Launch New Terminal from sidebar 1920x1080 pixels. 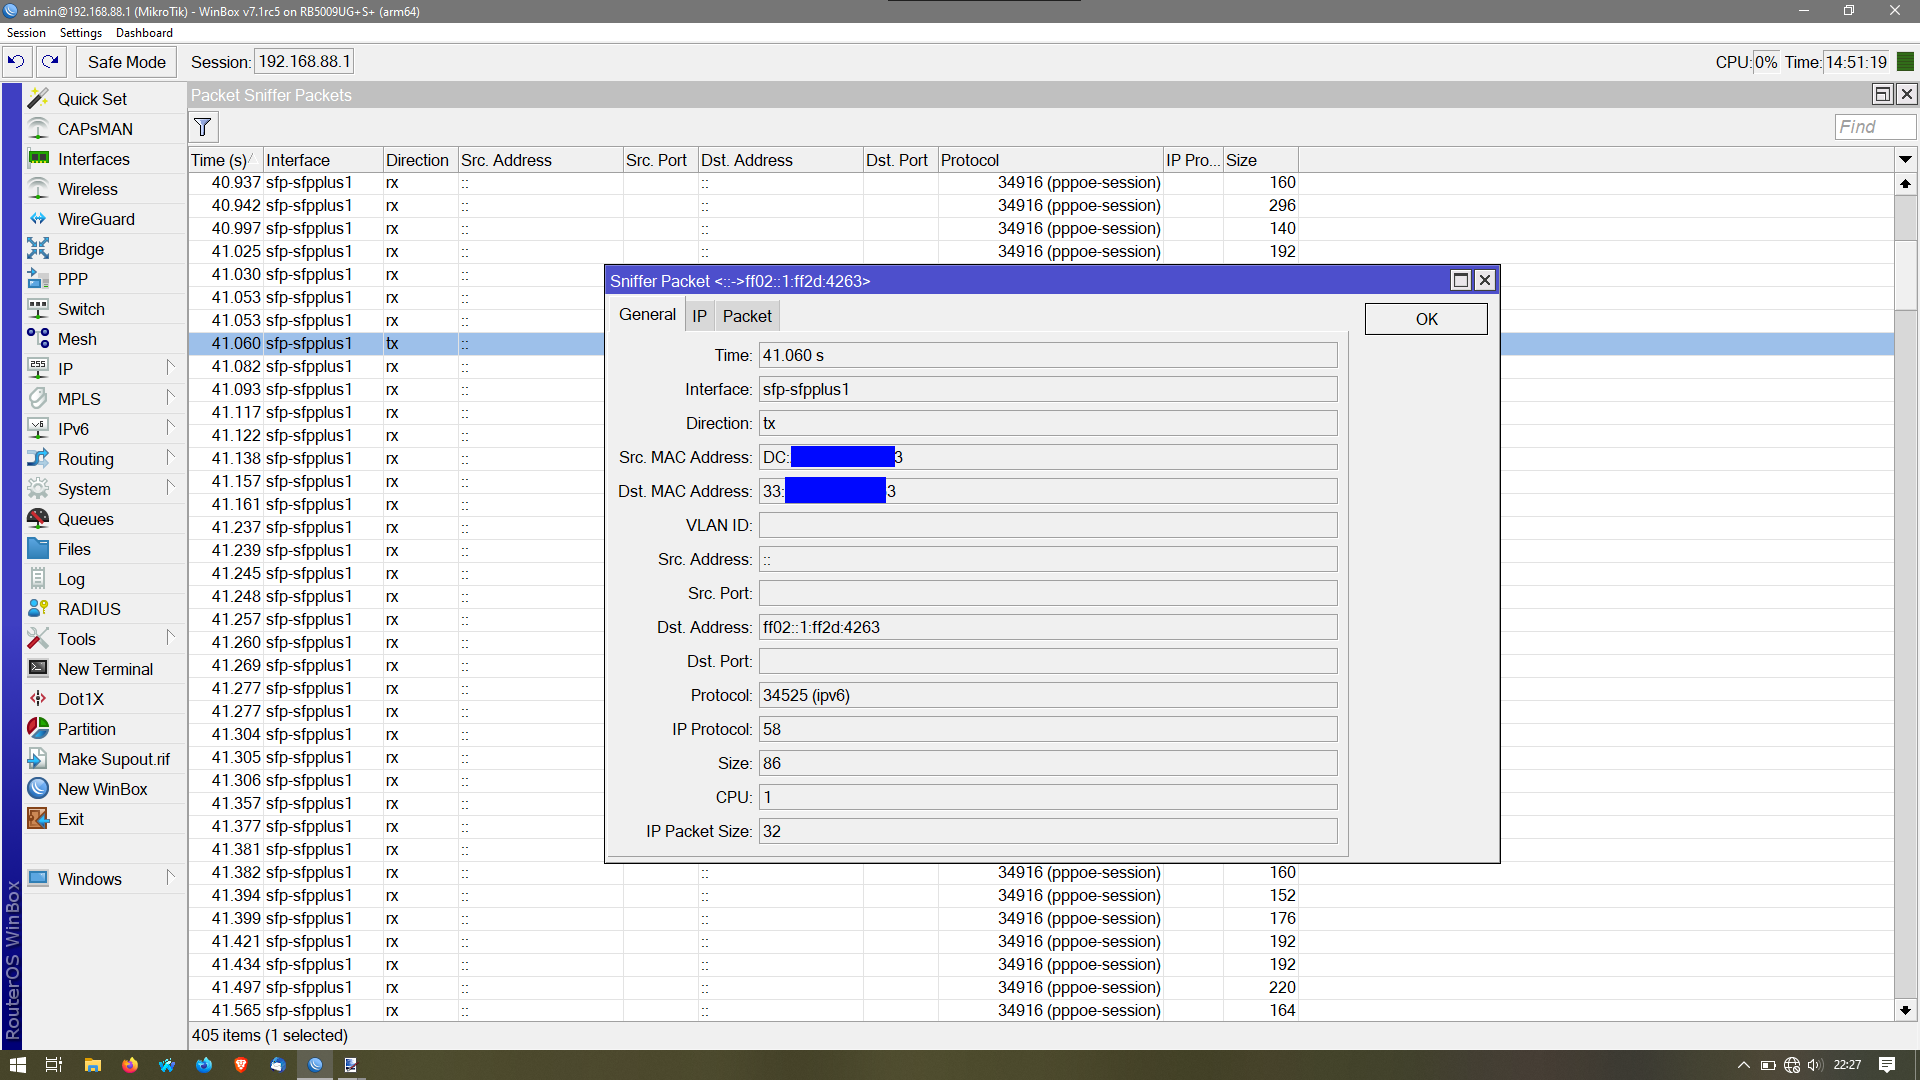(105, 669)
